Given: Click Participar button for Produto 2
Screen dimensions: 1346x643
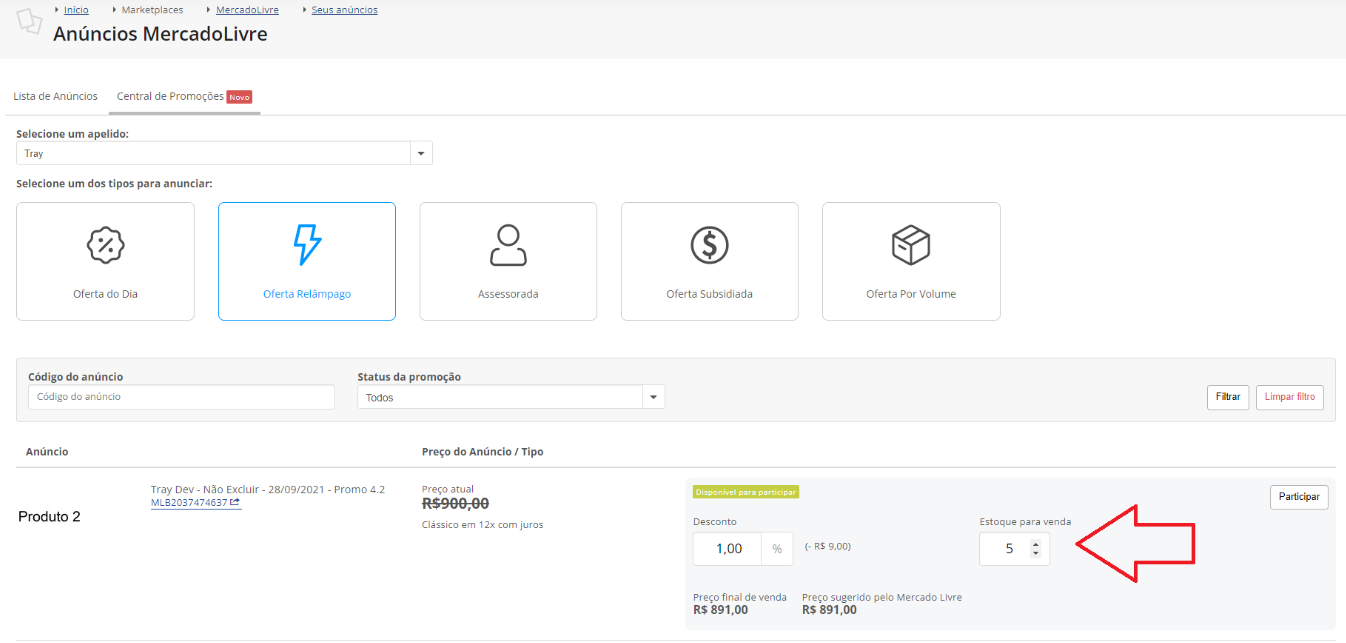Looking at the screenshot, I should coord(1299,497).
